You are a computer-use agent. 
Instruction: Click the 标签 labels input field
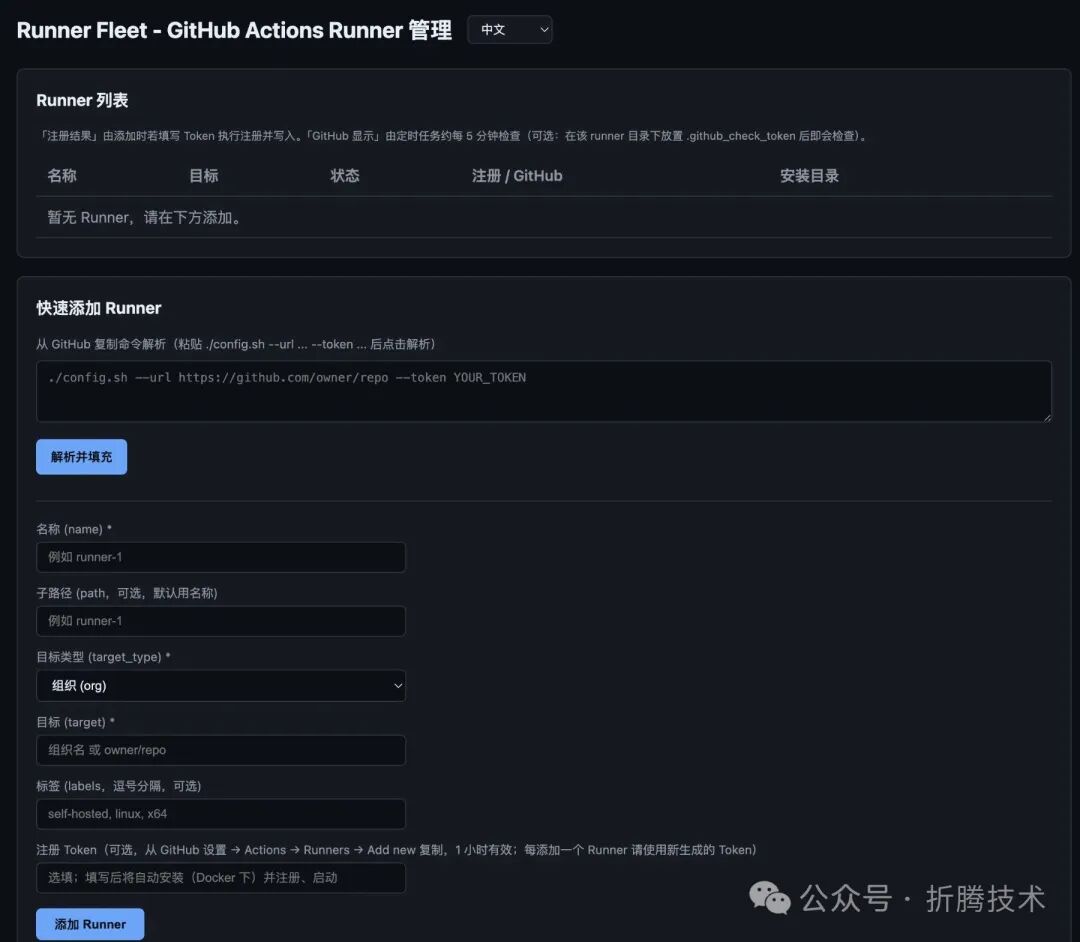220,814
